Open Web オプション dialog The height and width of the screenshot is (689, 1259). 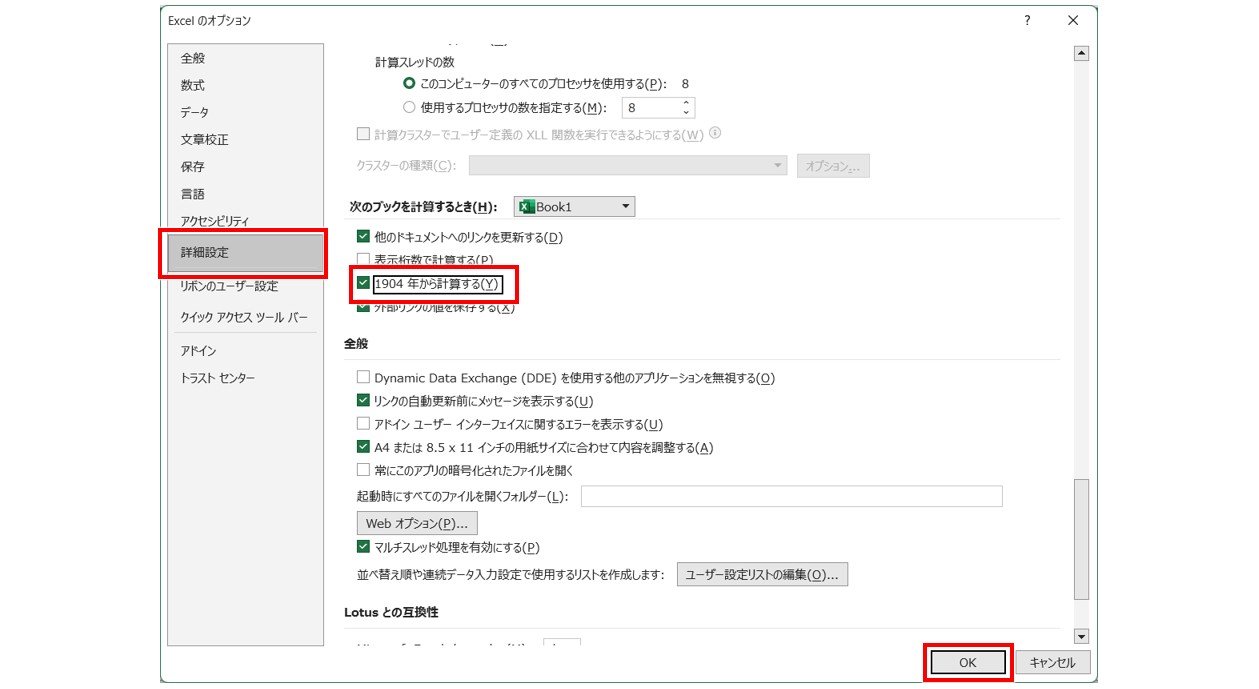tap(417, 523)
